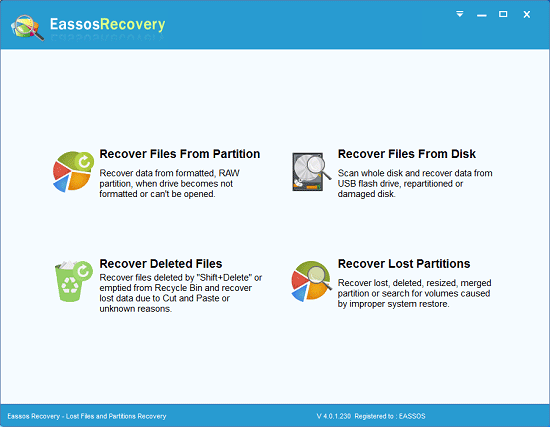
Task: Select the Recover Files From Partition heading
Action: [x=180, y=154]
